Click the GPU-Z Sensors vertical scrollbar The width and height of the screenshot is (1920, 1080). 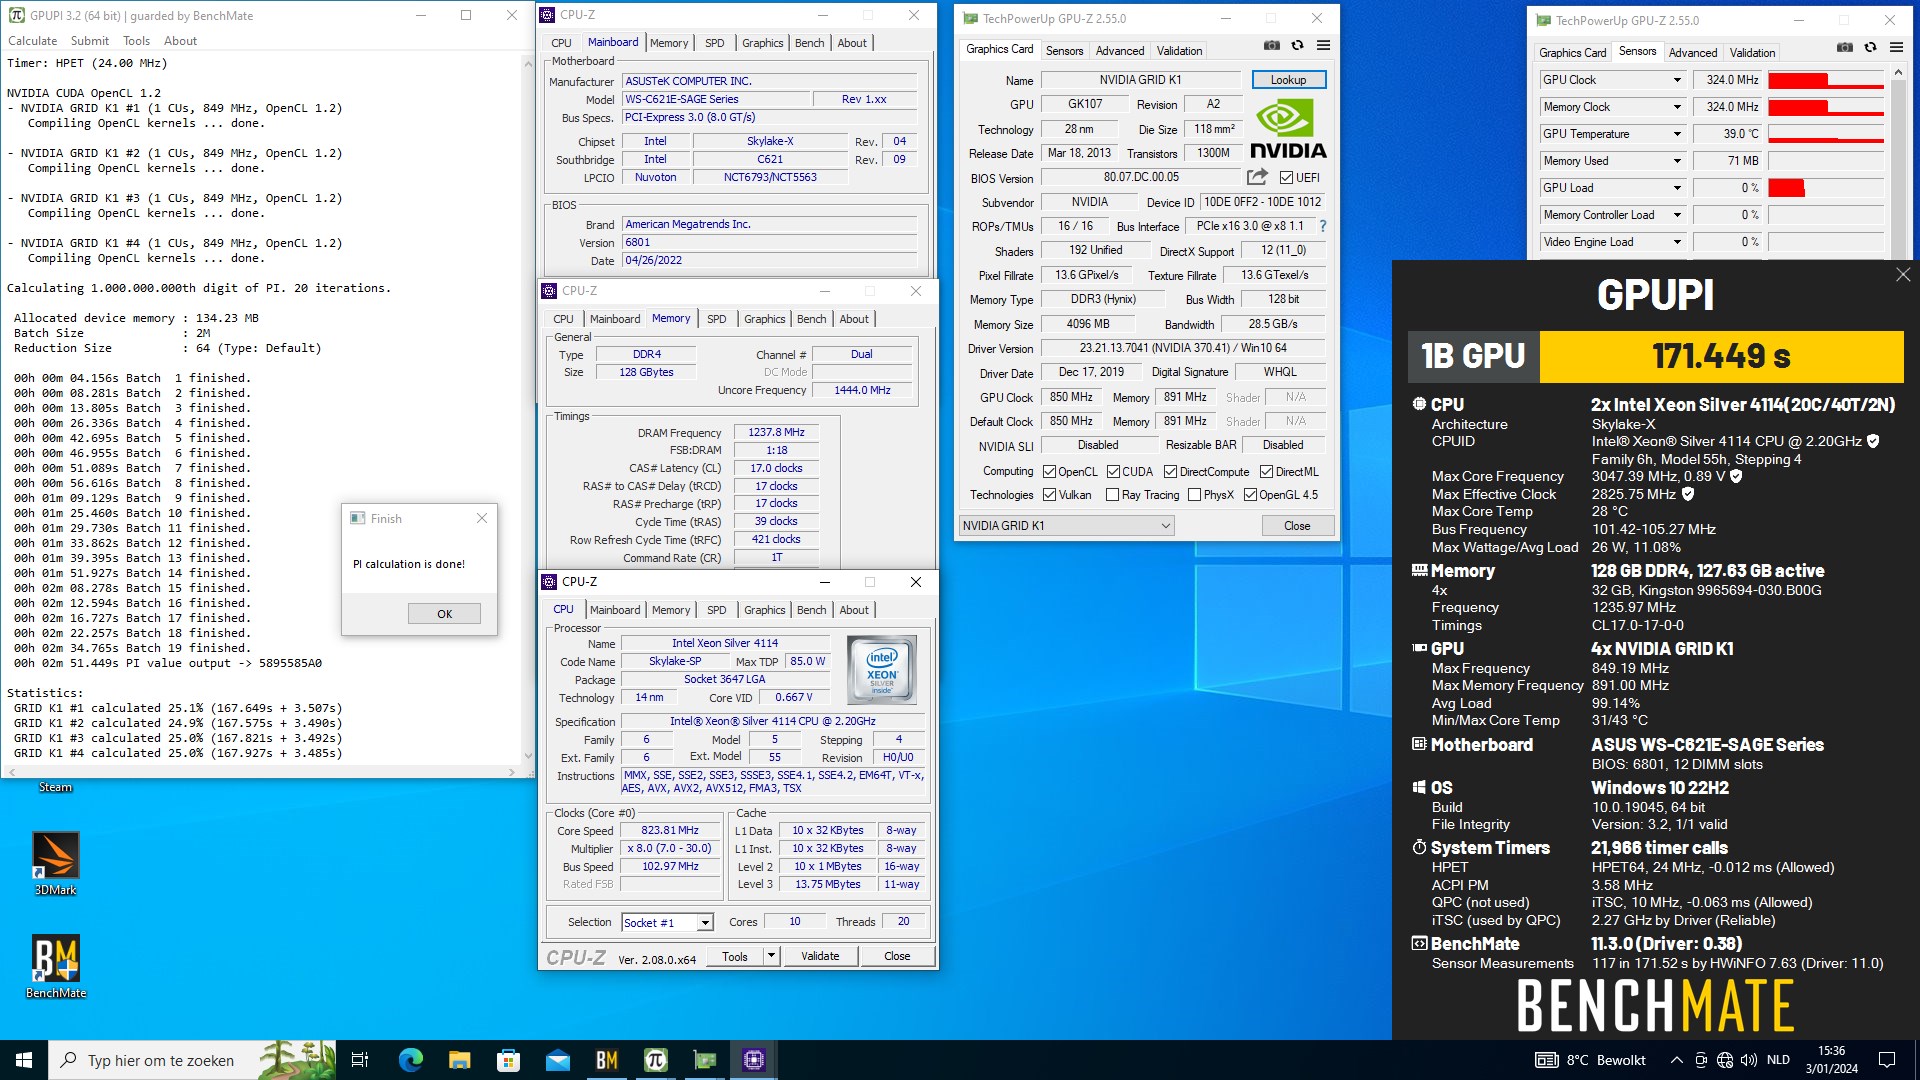coord(1898,160)
